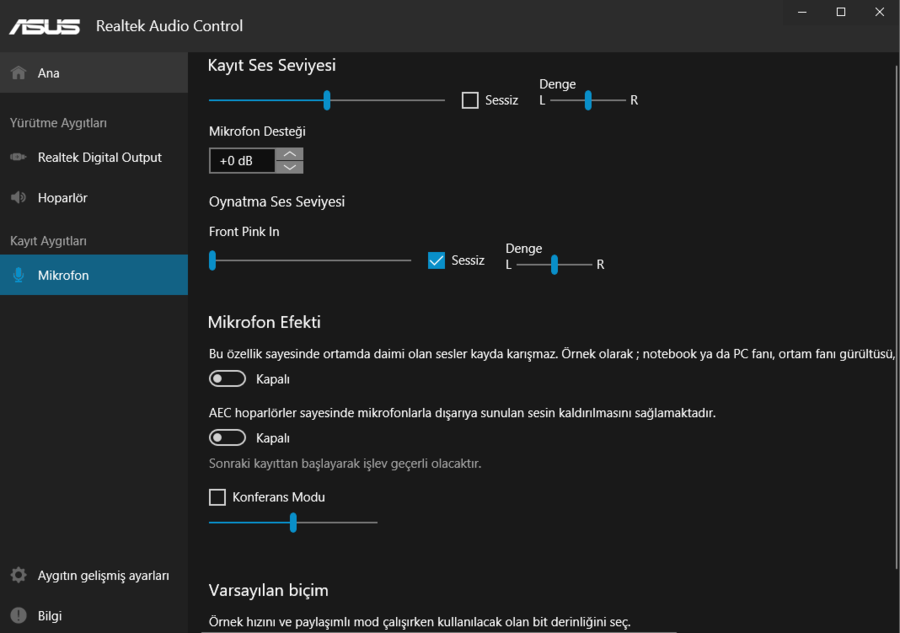Uncheck Sessiz for Front Pink In
This screenshot has height=633, width=900.
click(x=436, y=260)
